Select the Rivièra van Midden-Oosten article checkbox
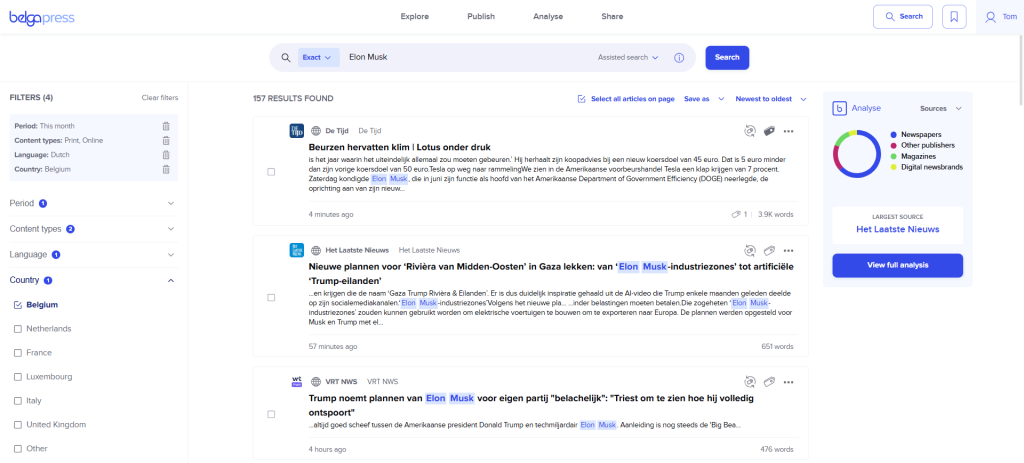 pyautogui.click(x=271, y=297)
